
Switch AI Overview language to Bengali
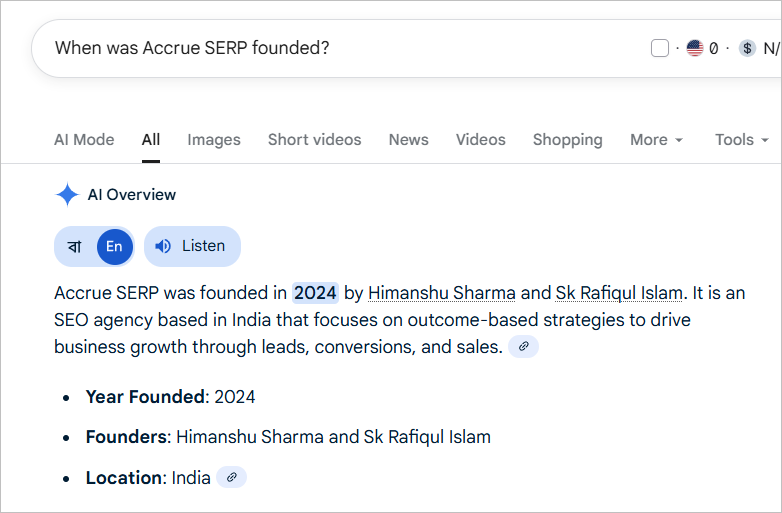tap(75, 247)
